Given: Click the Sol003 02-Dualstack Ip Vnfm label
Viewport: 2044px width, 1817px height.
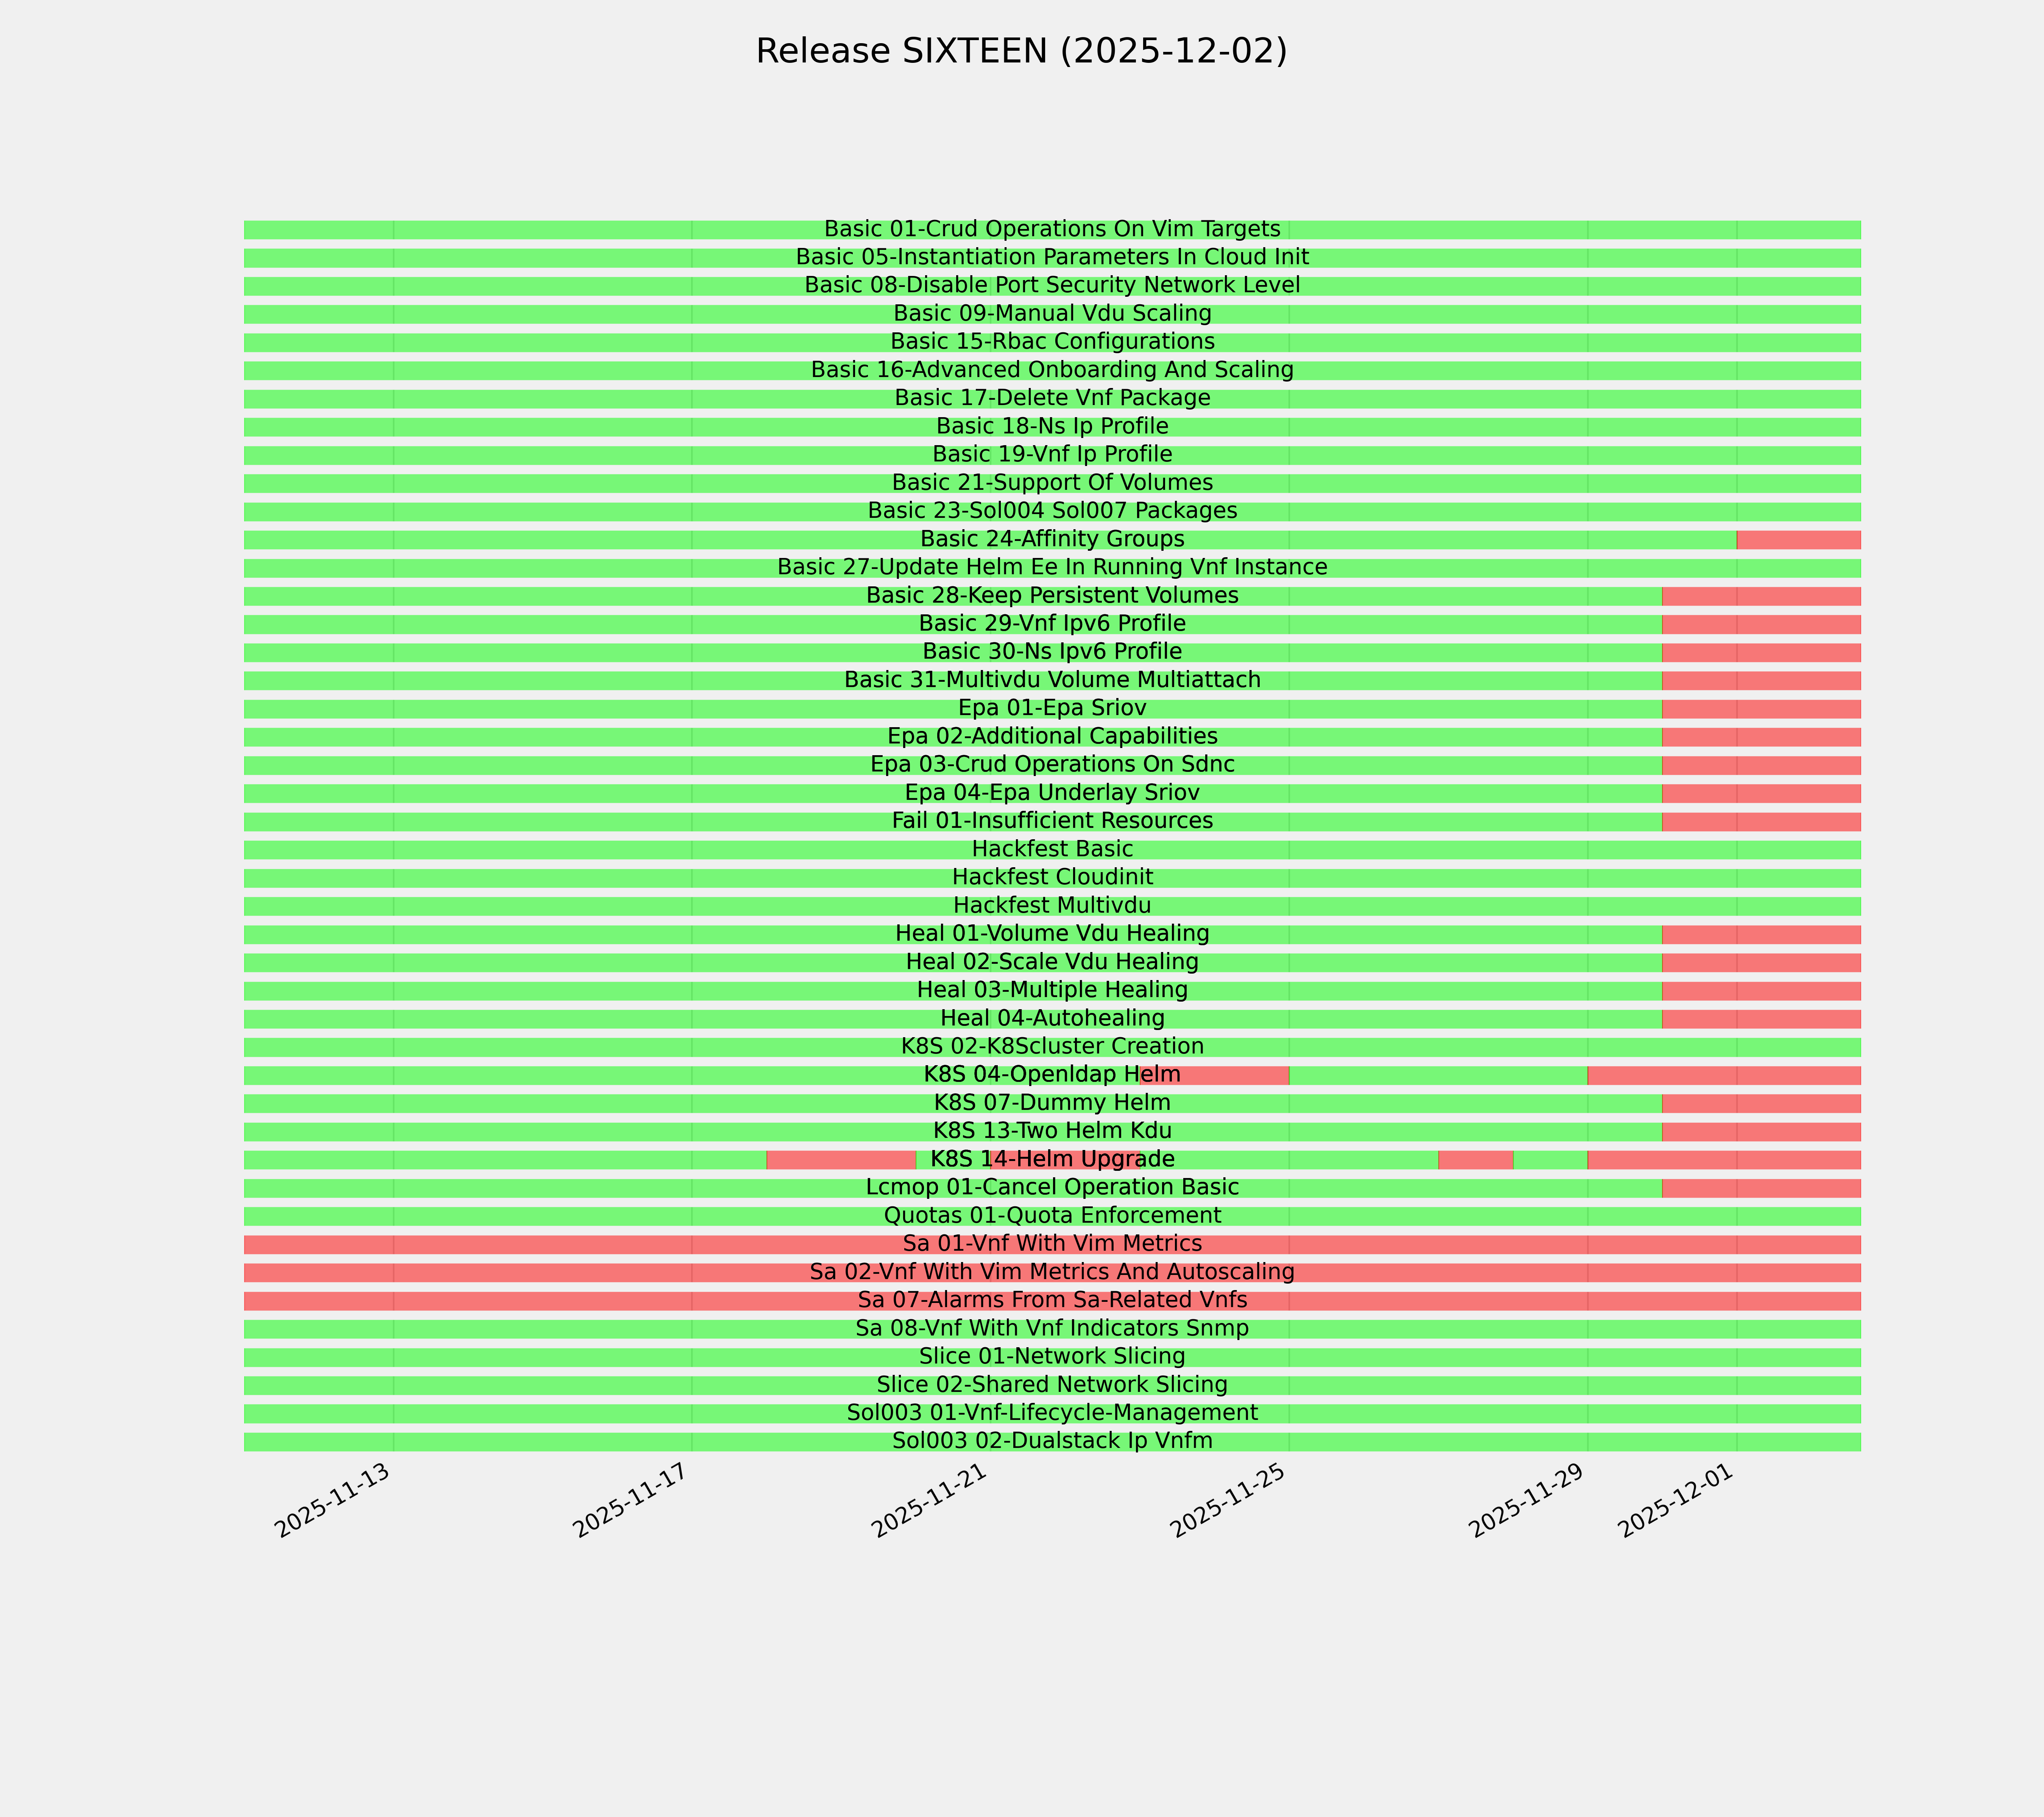Looking at the screenshot, I should 1052,1441.
